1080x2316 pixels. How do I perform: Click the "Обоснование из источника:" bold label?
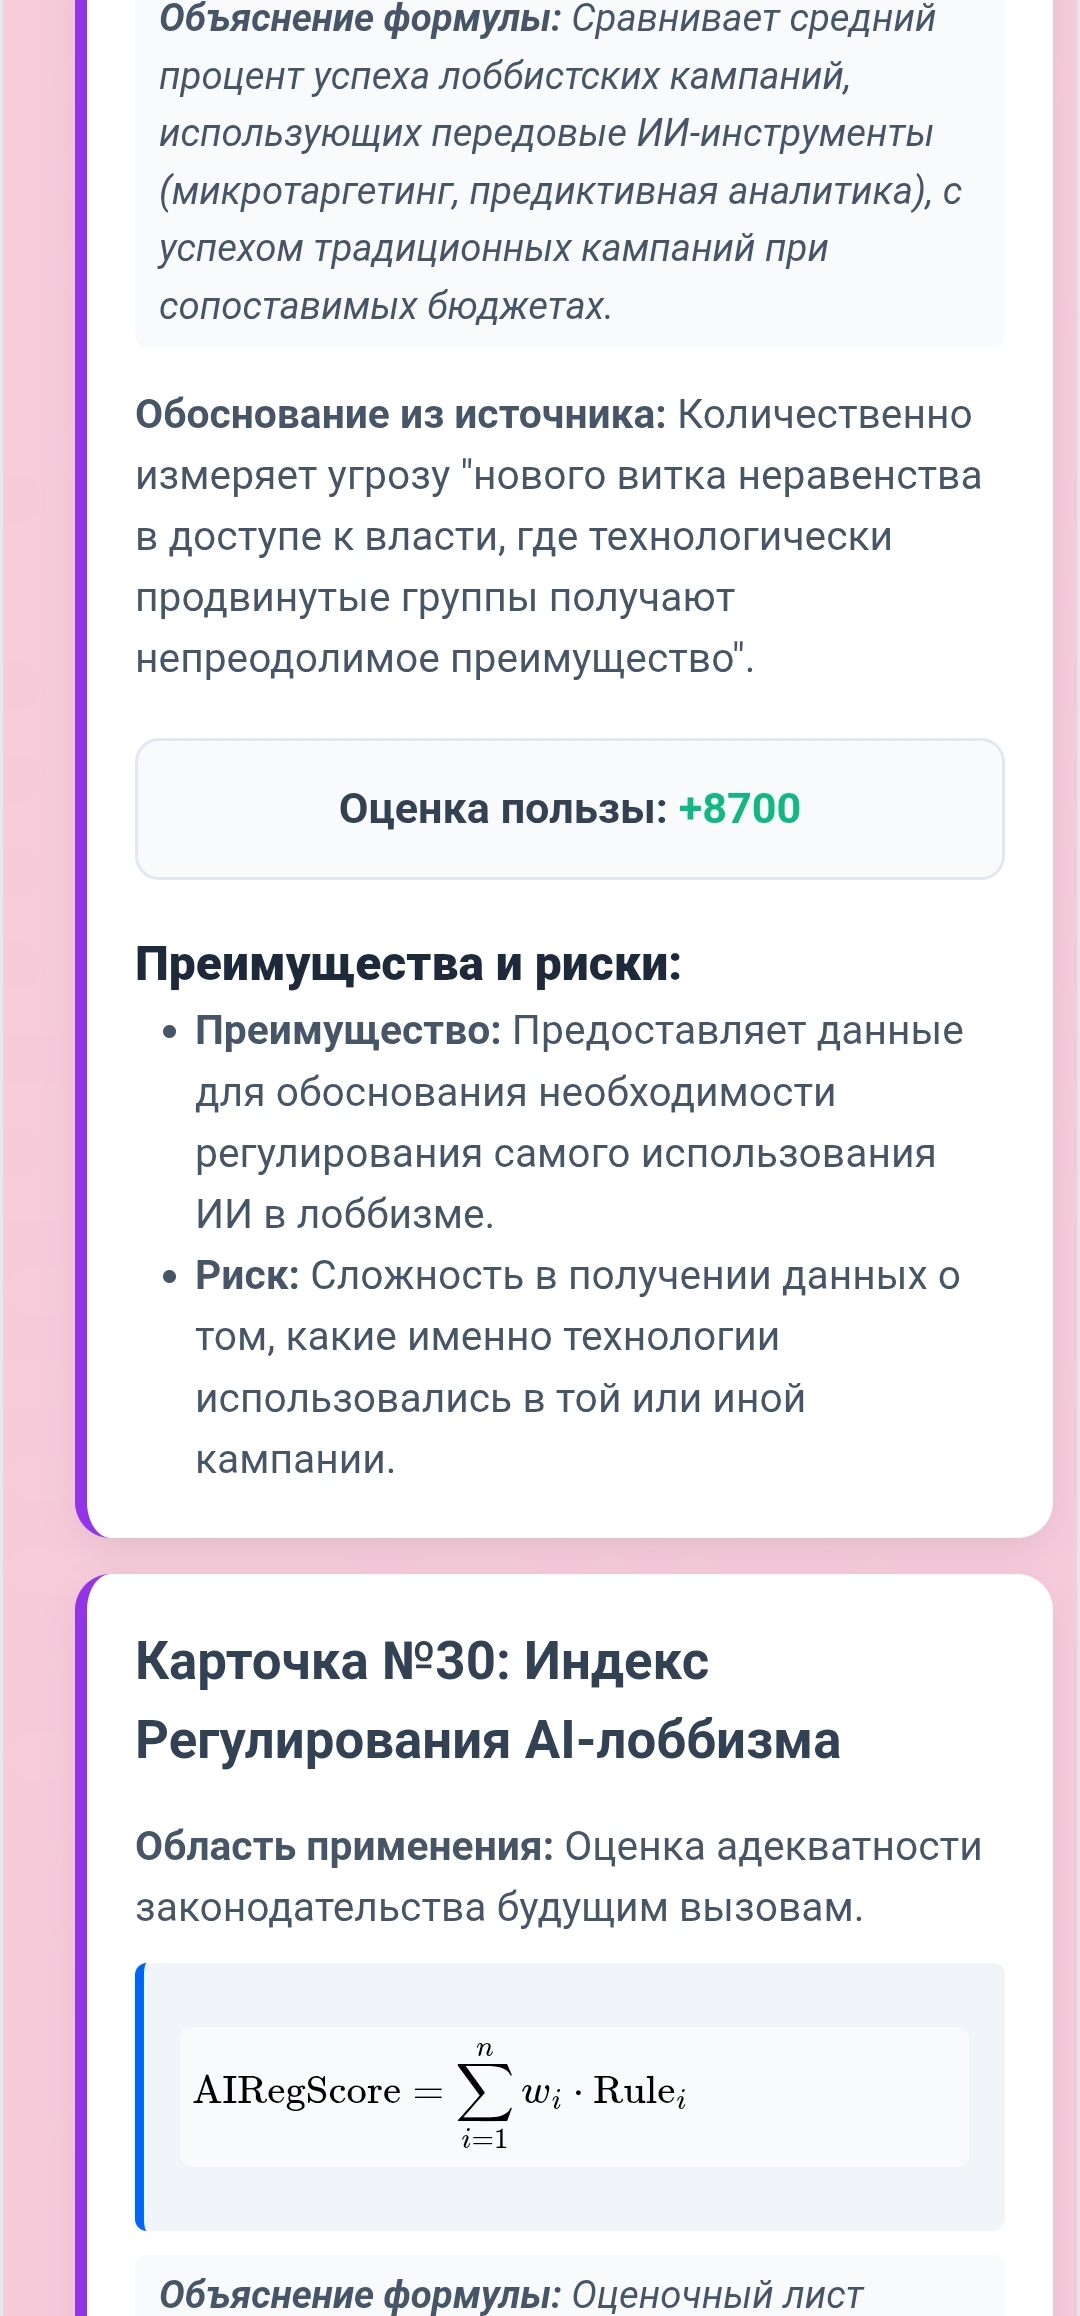[x=400, y=415]
